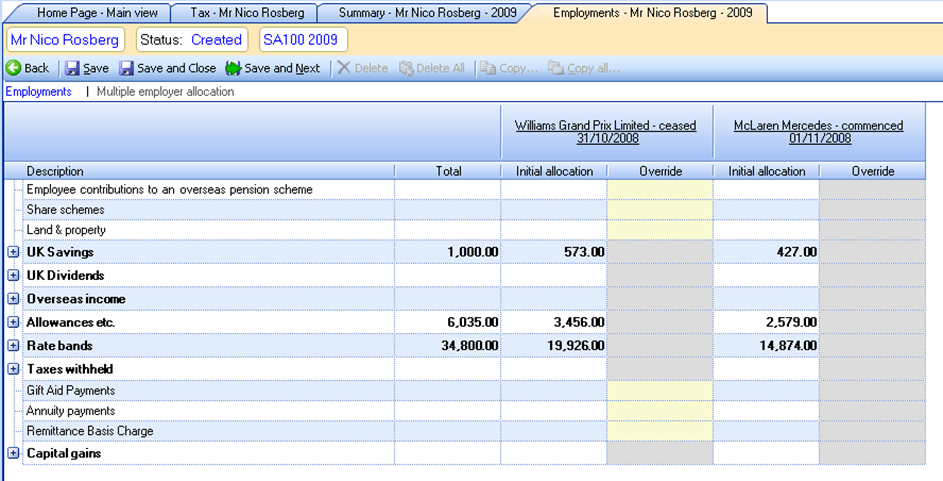Click Rate bands total 34,800.00
This screenshot has height=481, width=943.
[470, 346]
